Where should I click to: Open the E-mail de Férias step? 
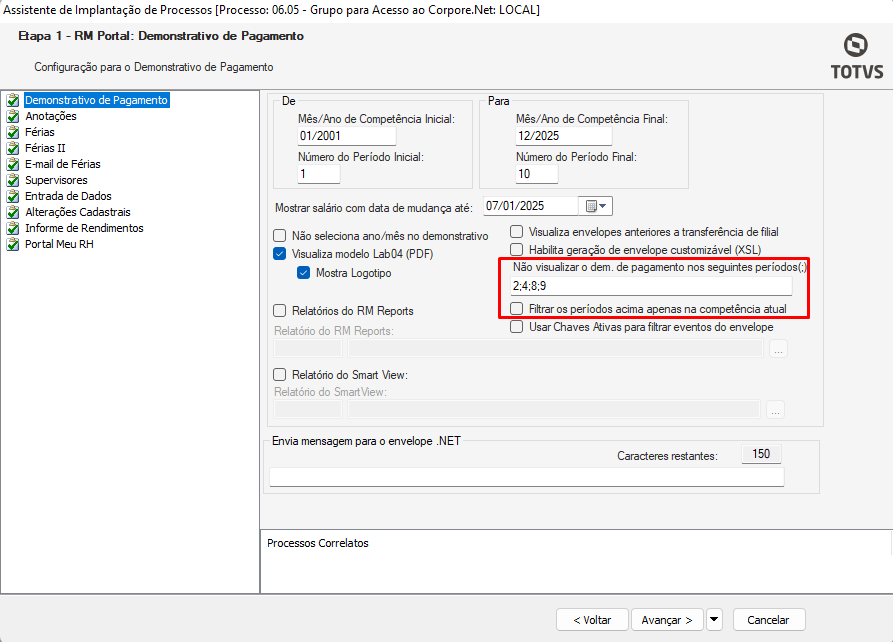point(63,164)
